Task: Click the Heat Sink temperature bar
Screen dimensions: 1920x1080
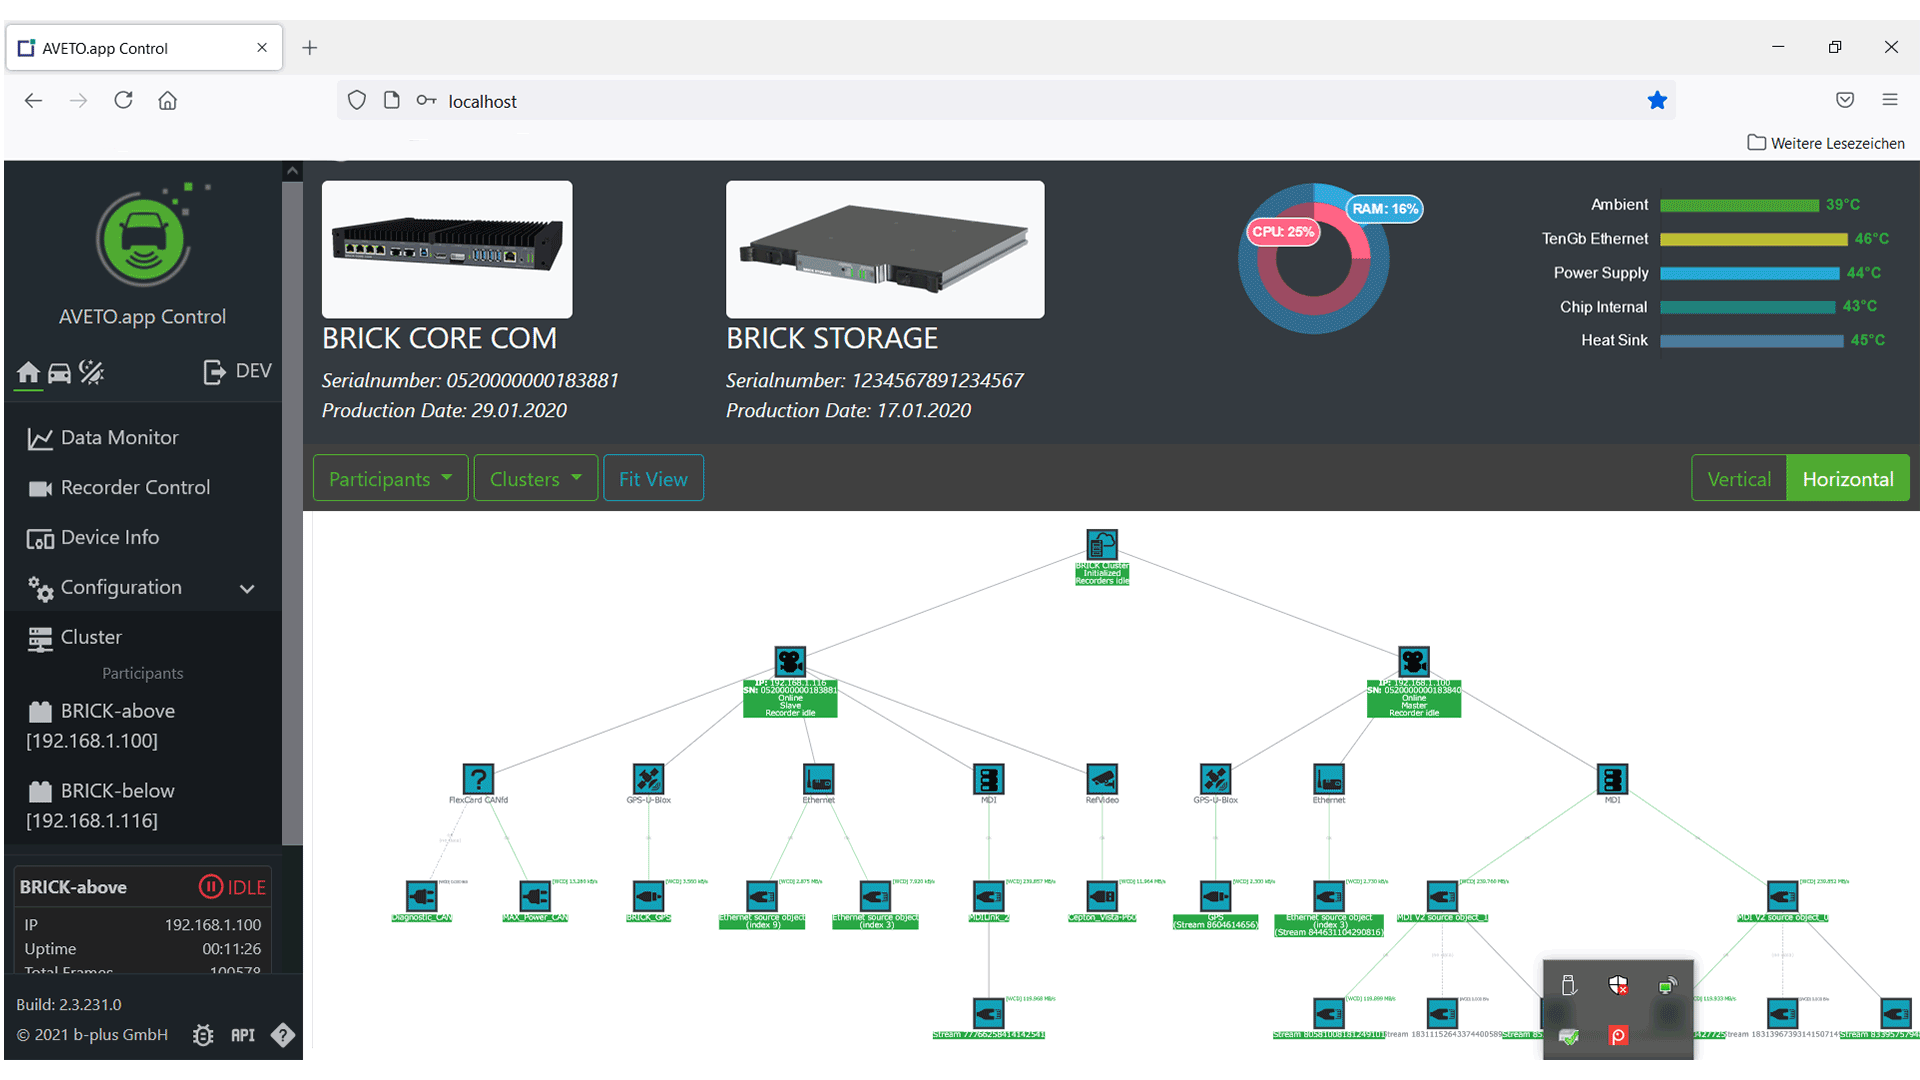Action: 1751,340
